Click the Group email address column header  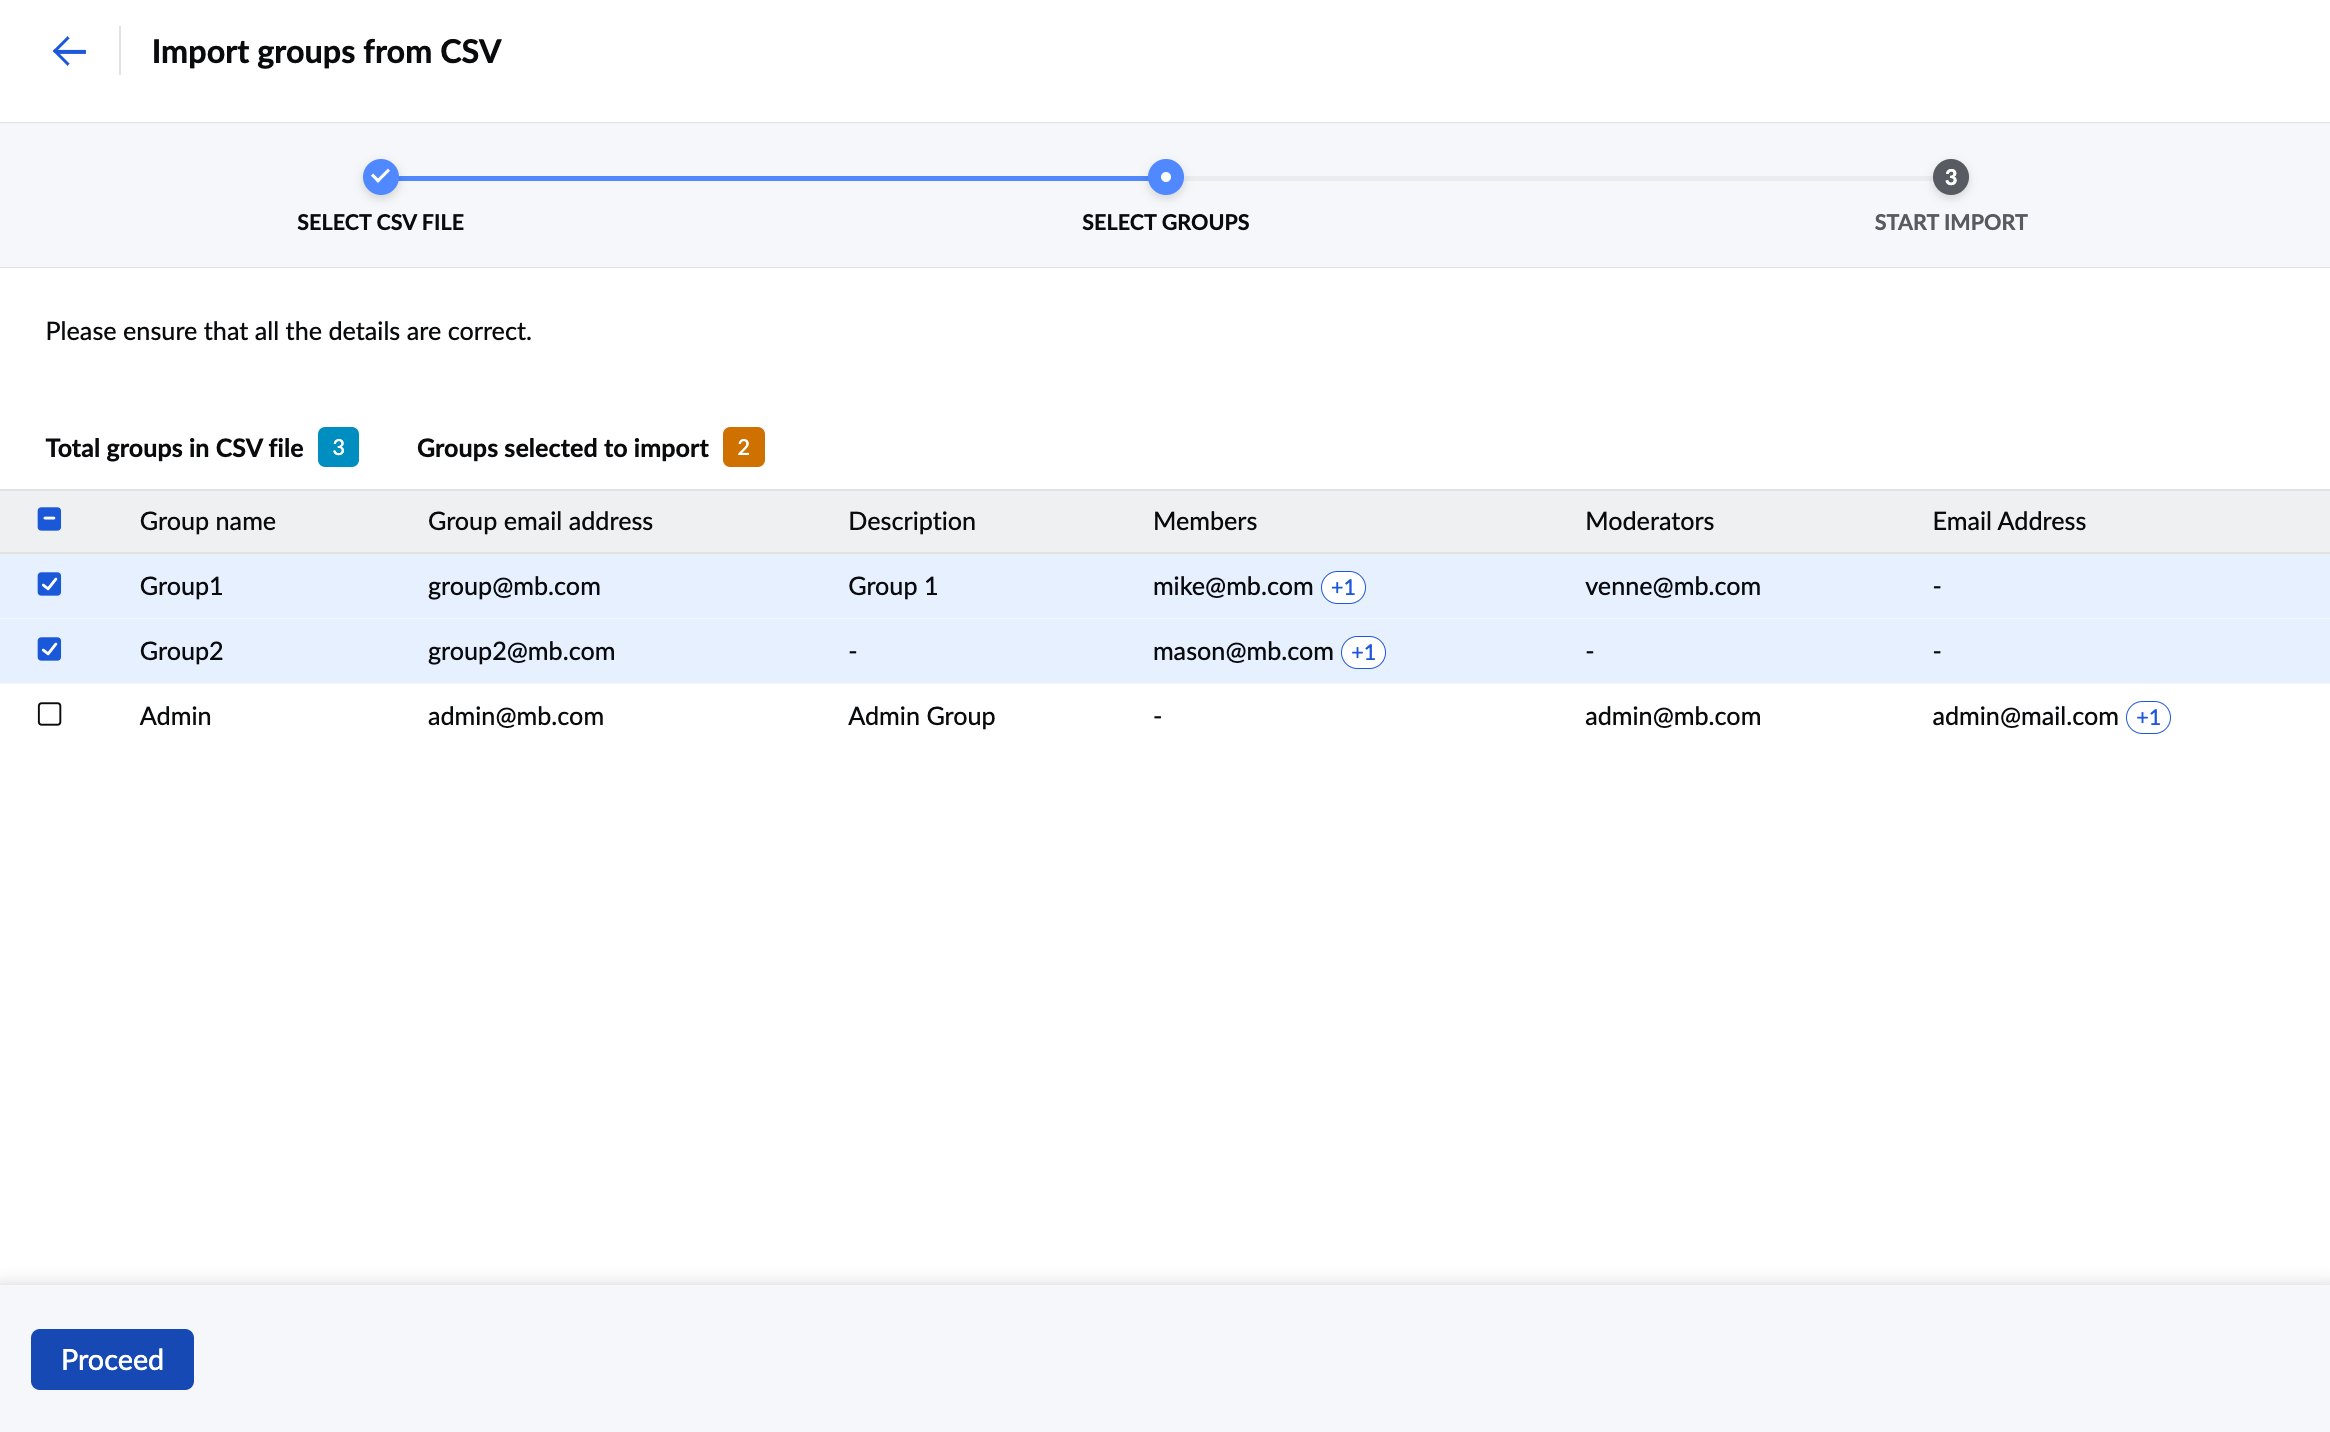coord(539,520)
